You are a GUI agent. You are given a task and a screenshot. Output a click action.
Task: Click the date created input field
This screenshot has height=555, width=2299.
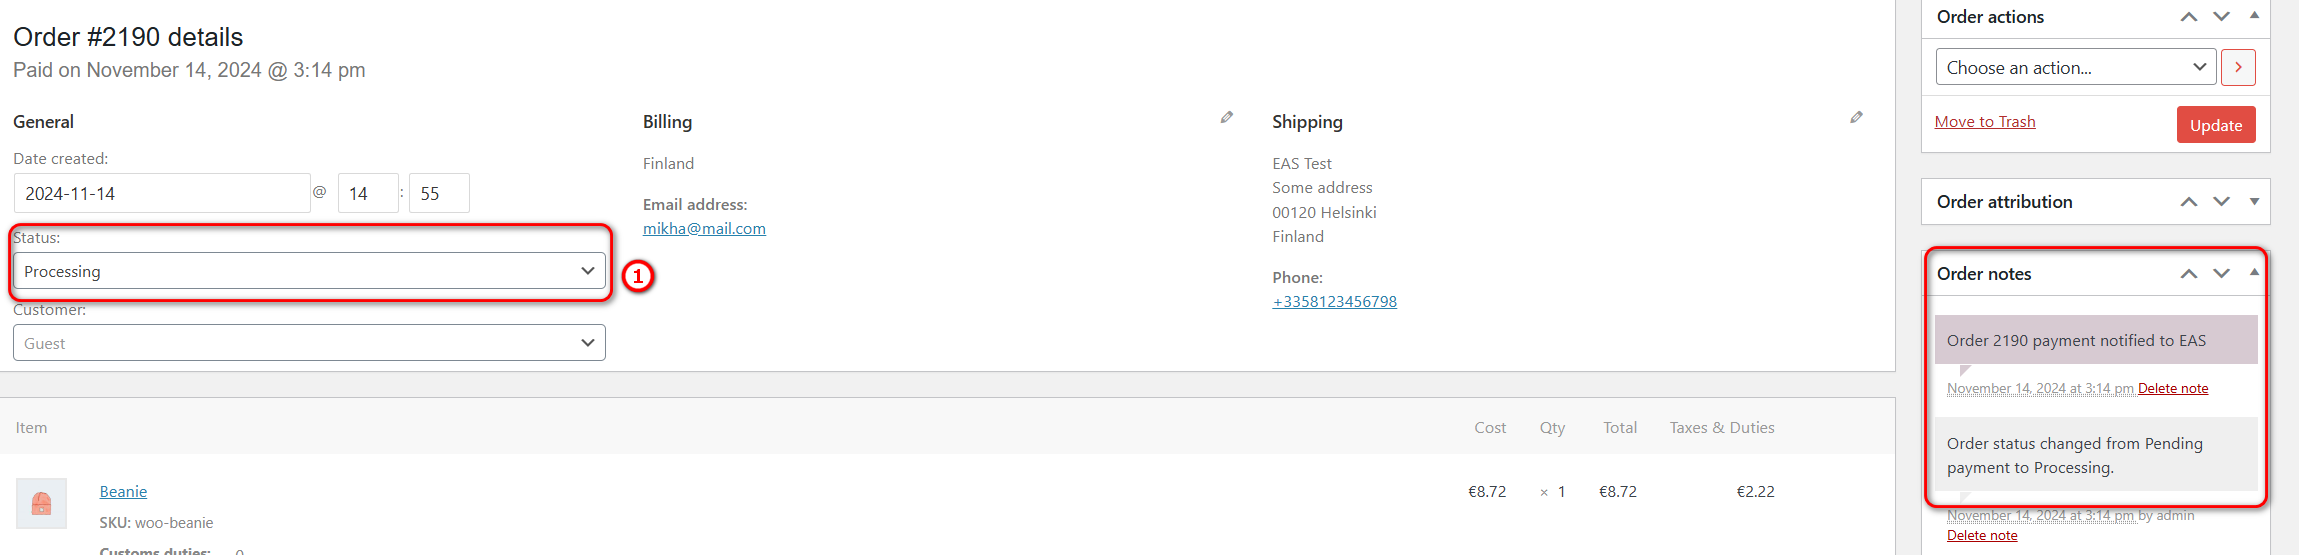click(x=162, y=194)
